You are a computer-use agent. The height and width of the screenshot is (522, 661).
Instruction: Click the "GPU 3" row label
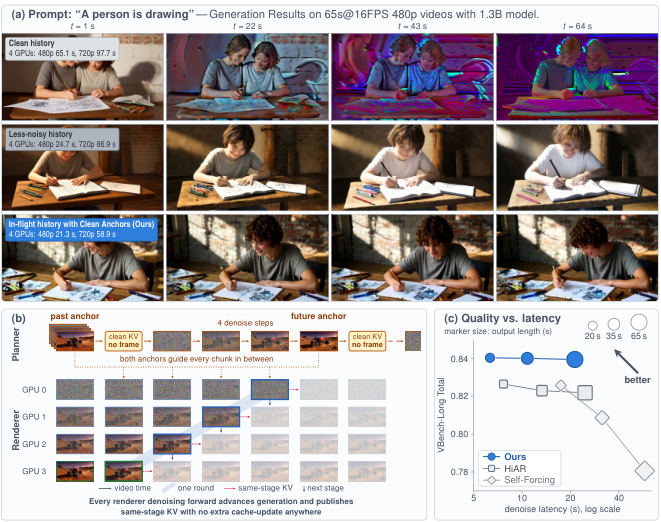[34, 471]
